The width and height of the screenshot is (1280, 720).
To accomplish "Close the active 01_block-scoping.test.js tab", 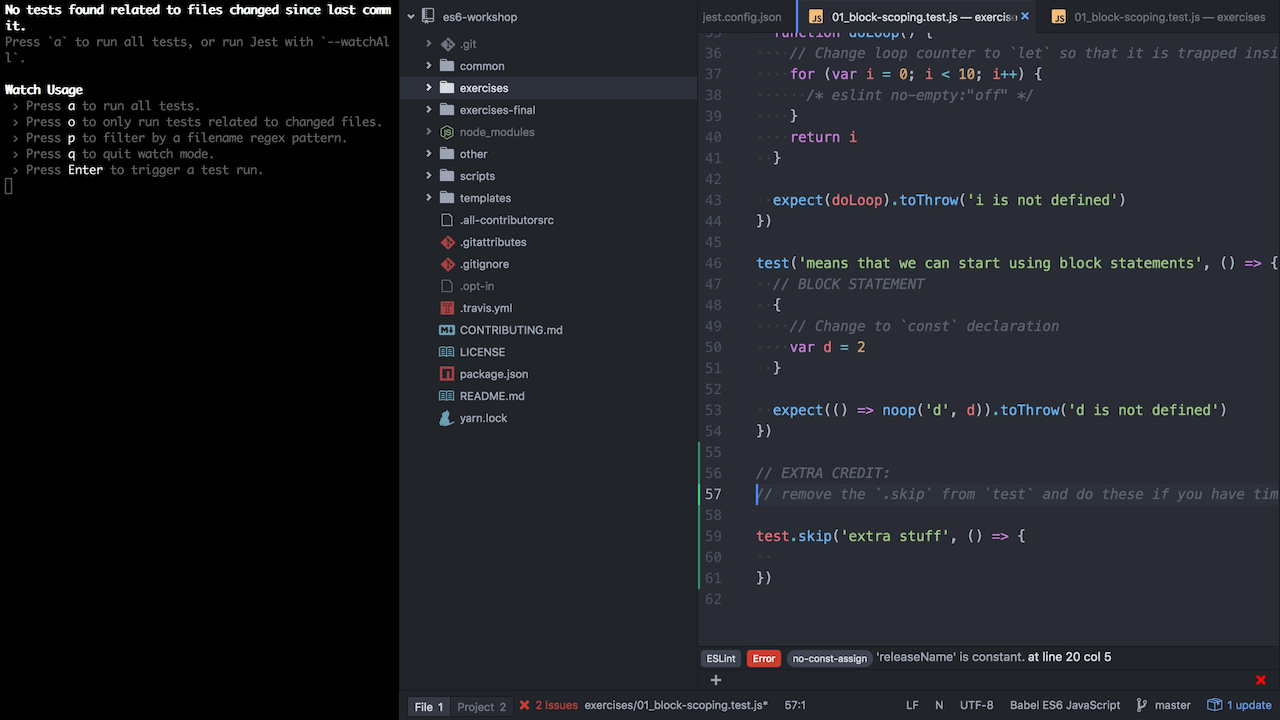I will 1025,17.
